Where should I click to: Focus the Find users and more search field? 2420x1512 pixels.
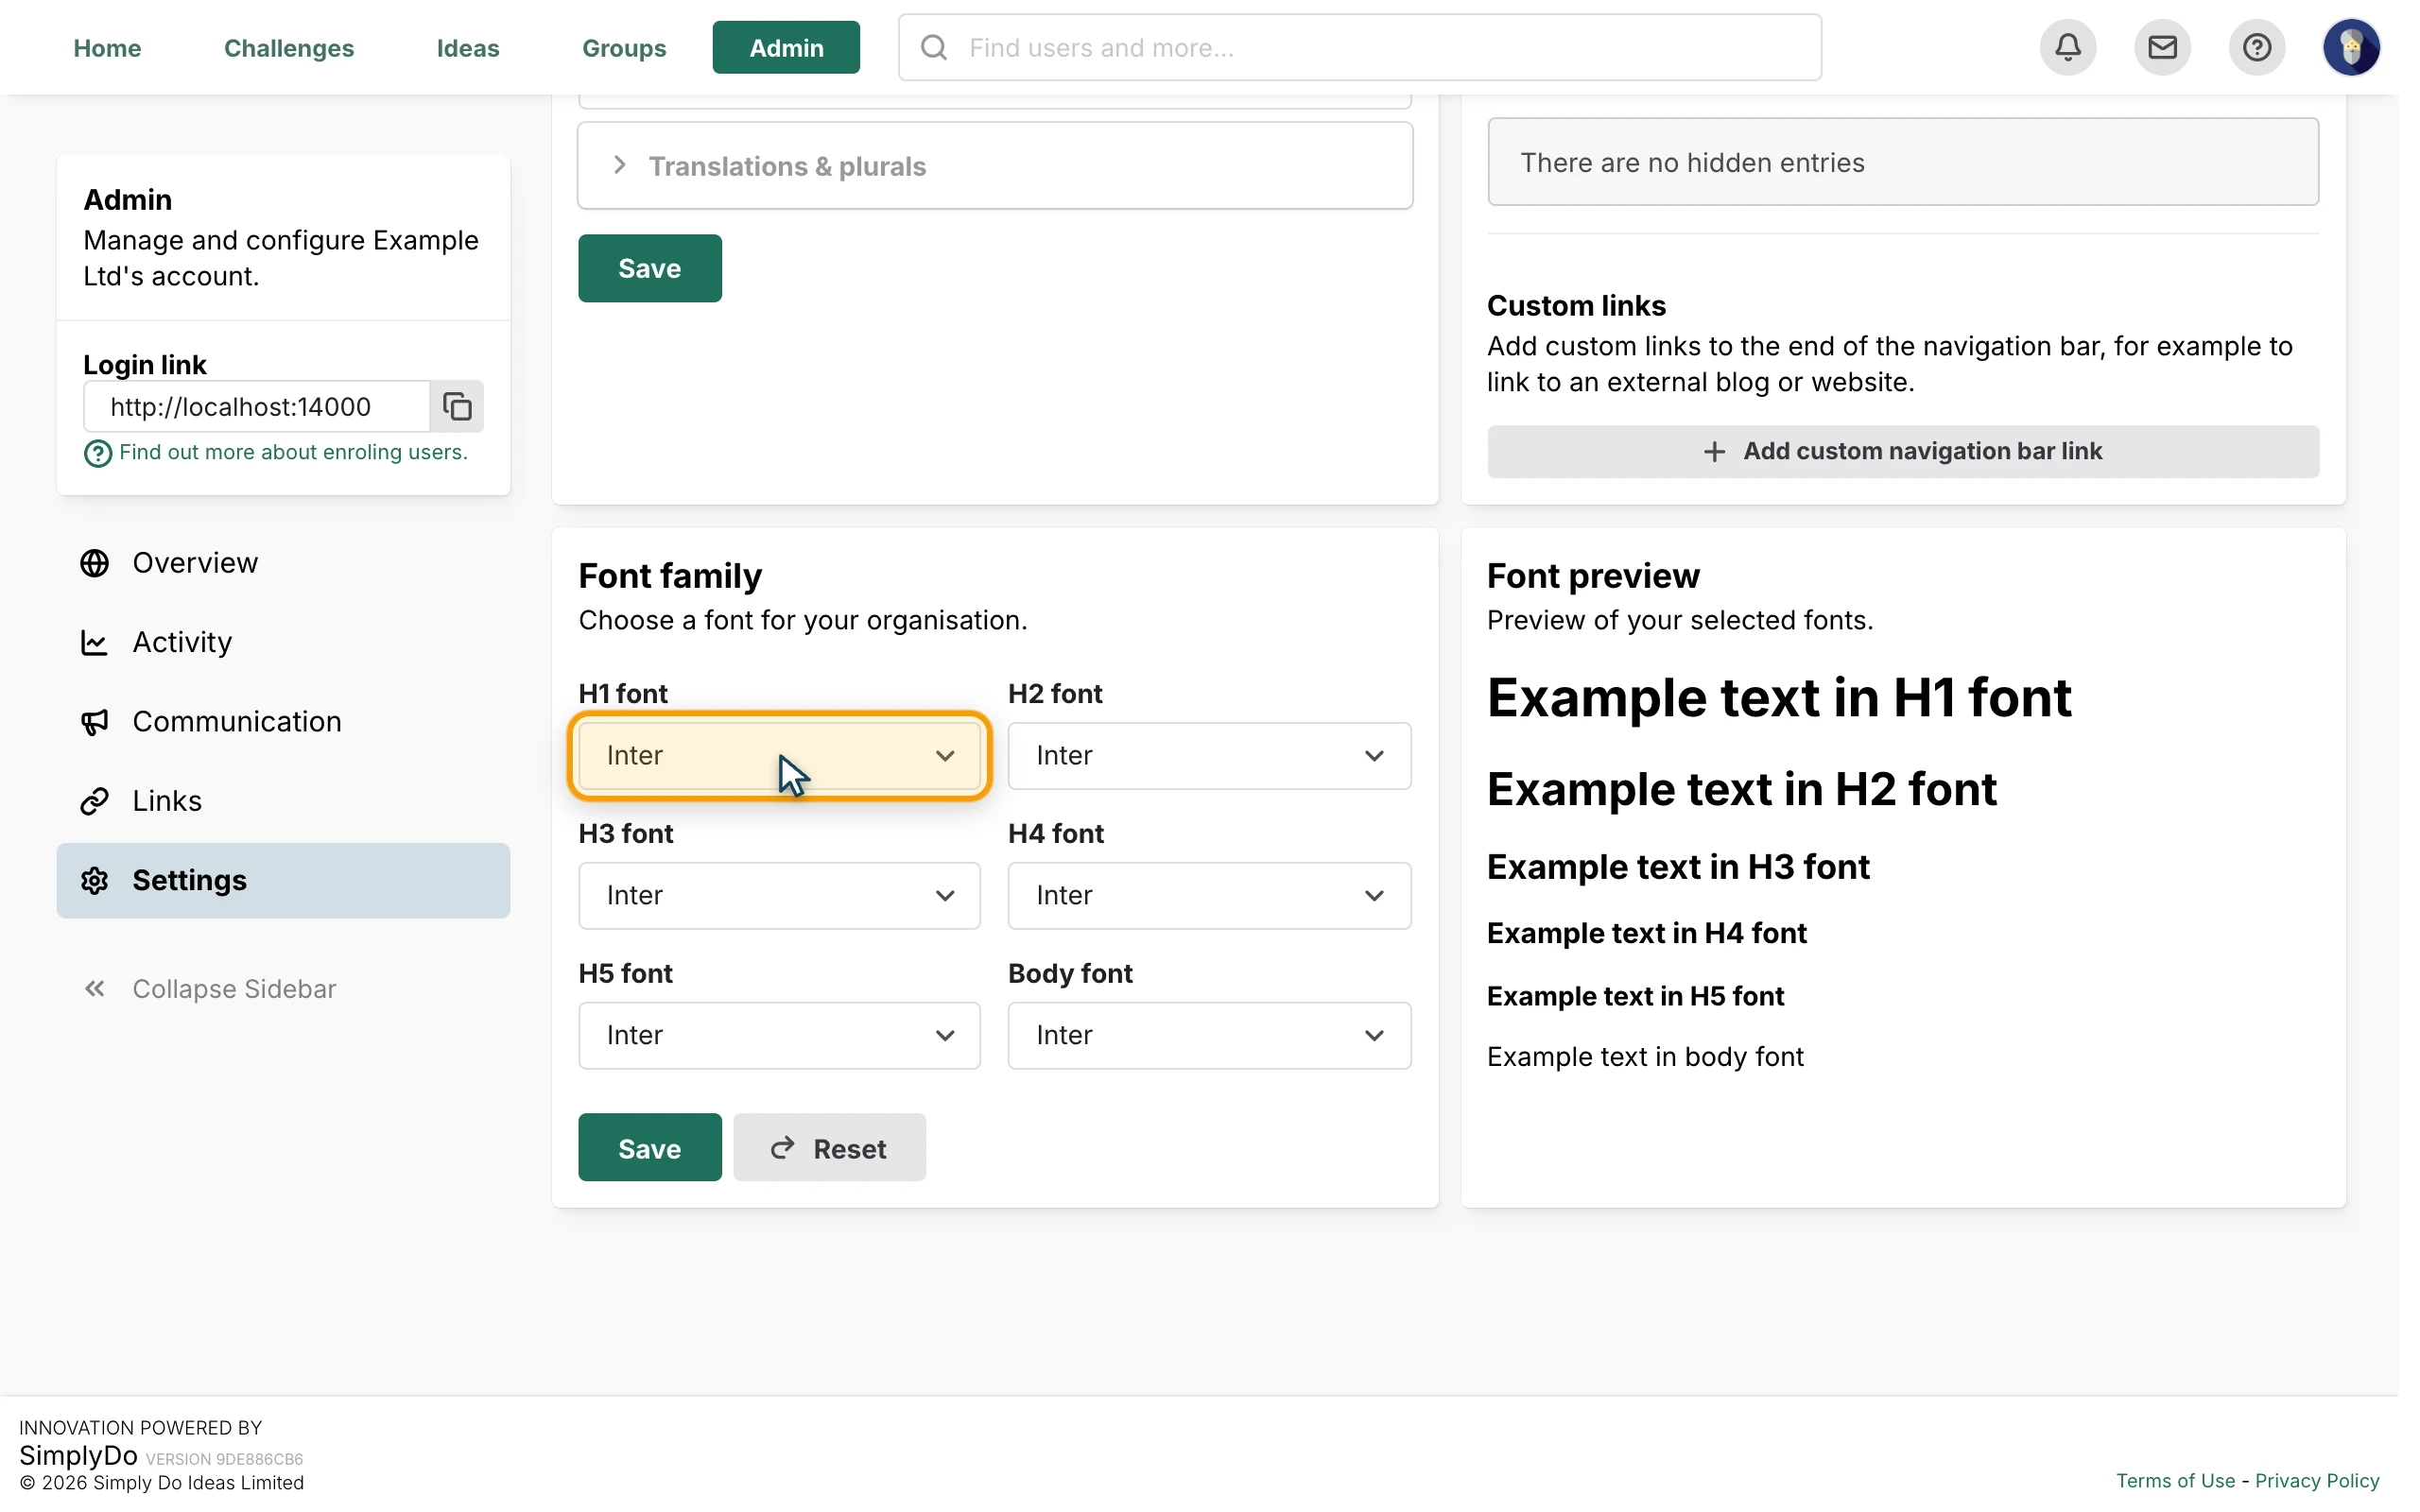tap(1359, 47)
